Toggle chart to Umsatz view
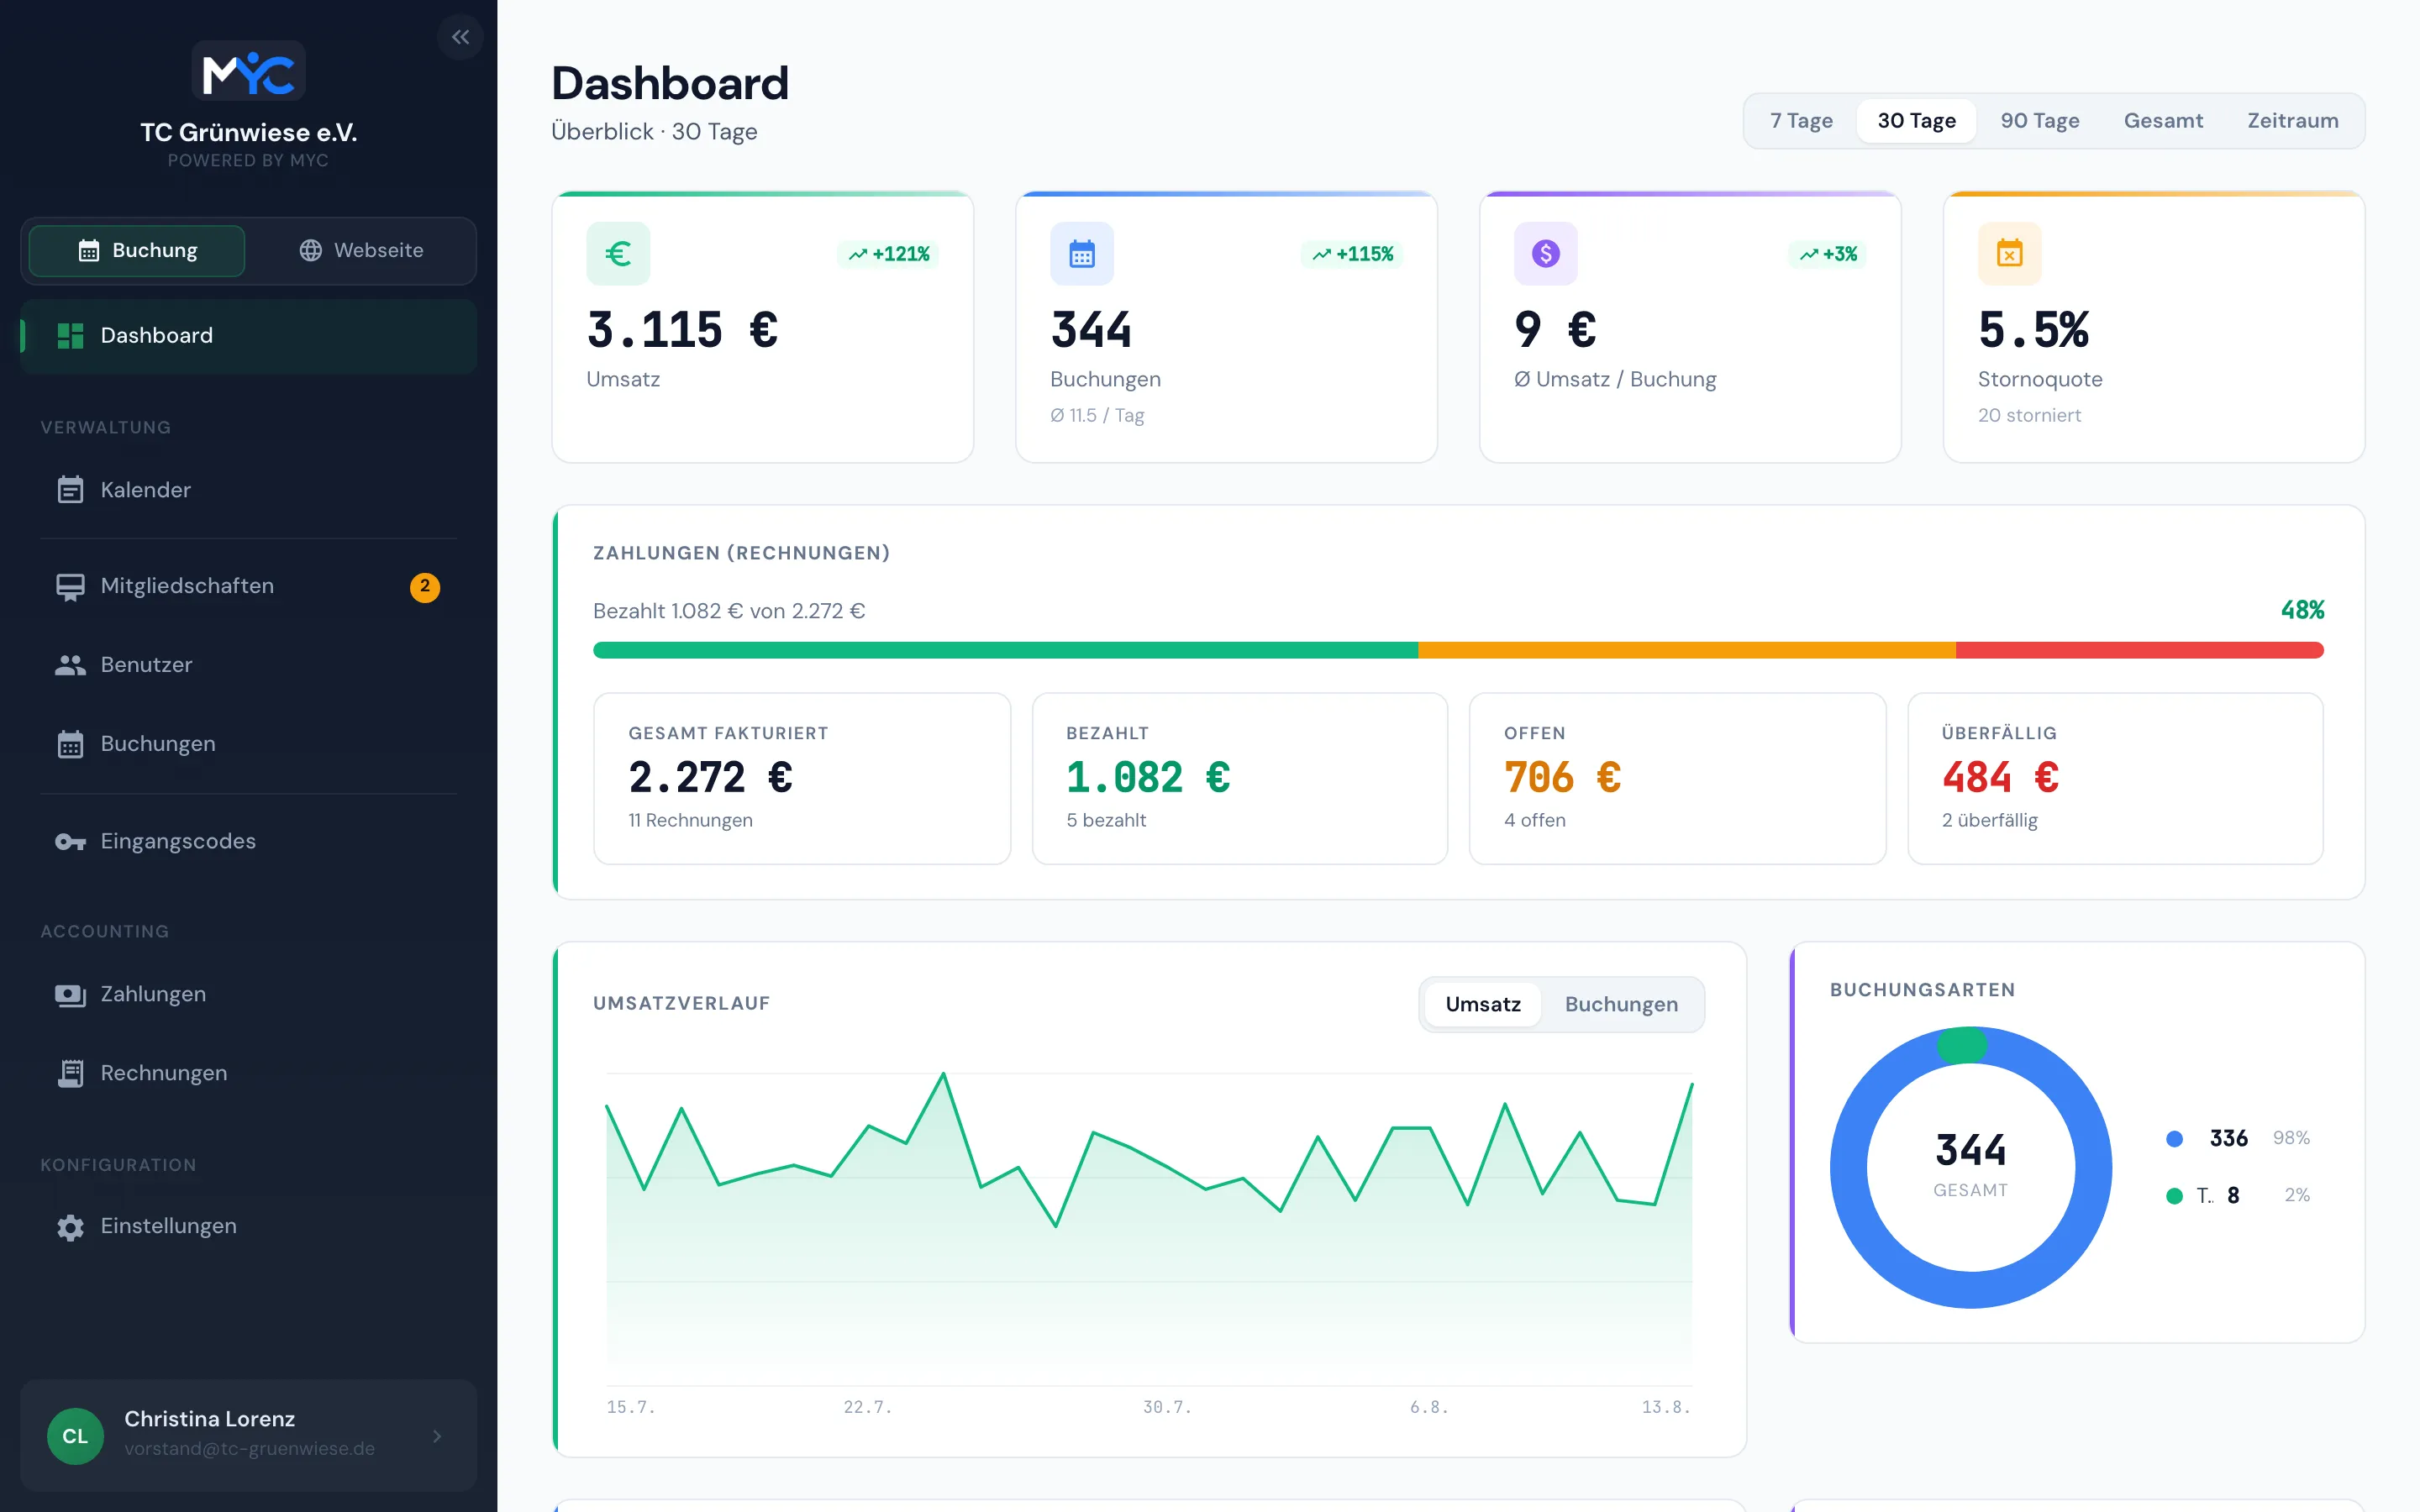2420x1512 pixels. pos(1483,1004)
